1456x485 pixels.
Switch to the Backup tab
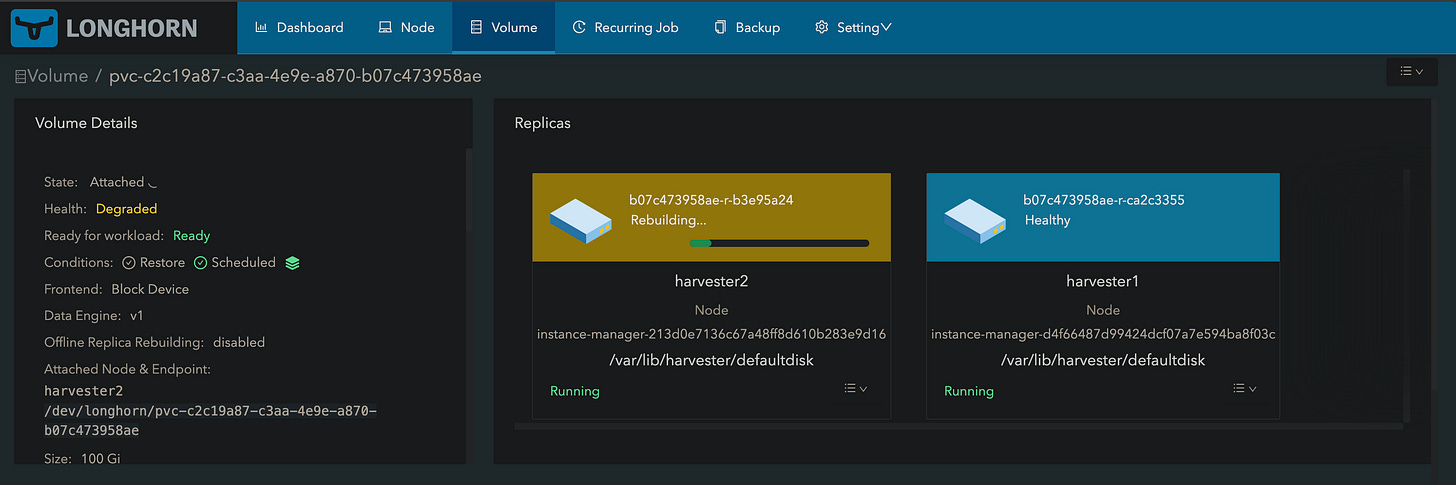(747, 27)
